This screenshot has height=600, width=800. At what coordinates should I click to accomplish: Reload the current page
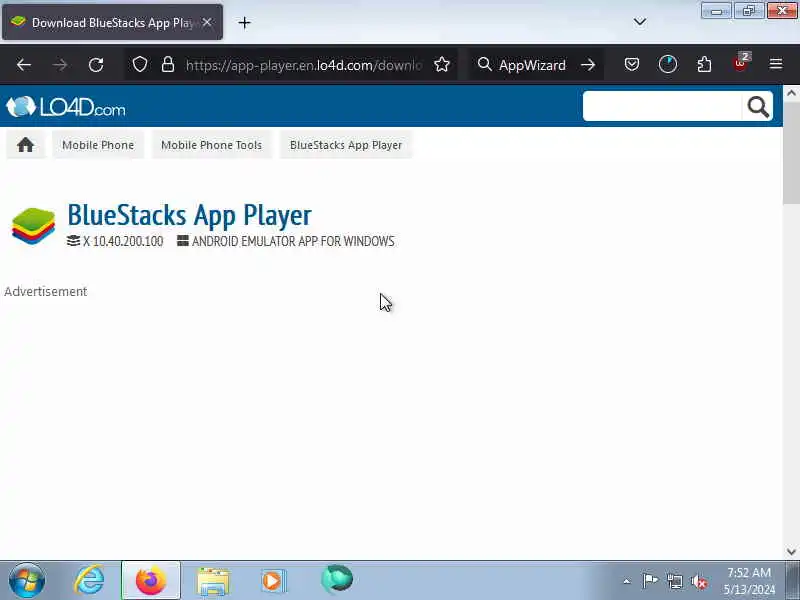click(x=96, y=65)
